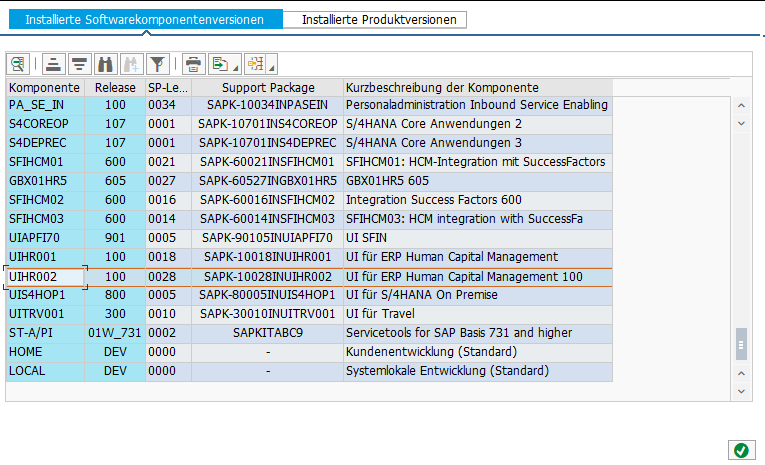765x465 pixels.
Task: Click the greyed-out Find Next binoculars icon
Action: (x=131, y=64)
